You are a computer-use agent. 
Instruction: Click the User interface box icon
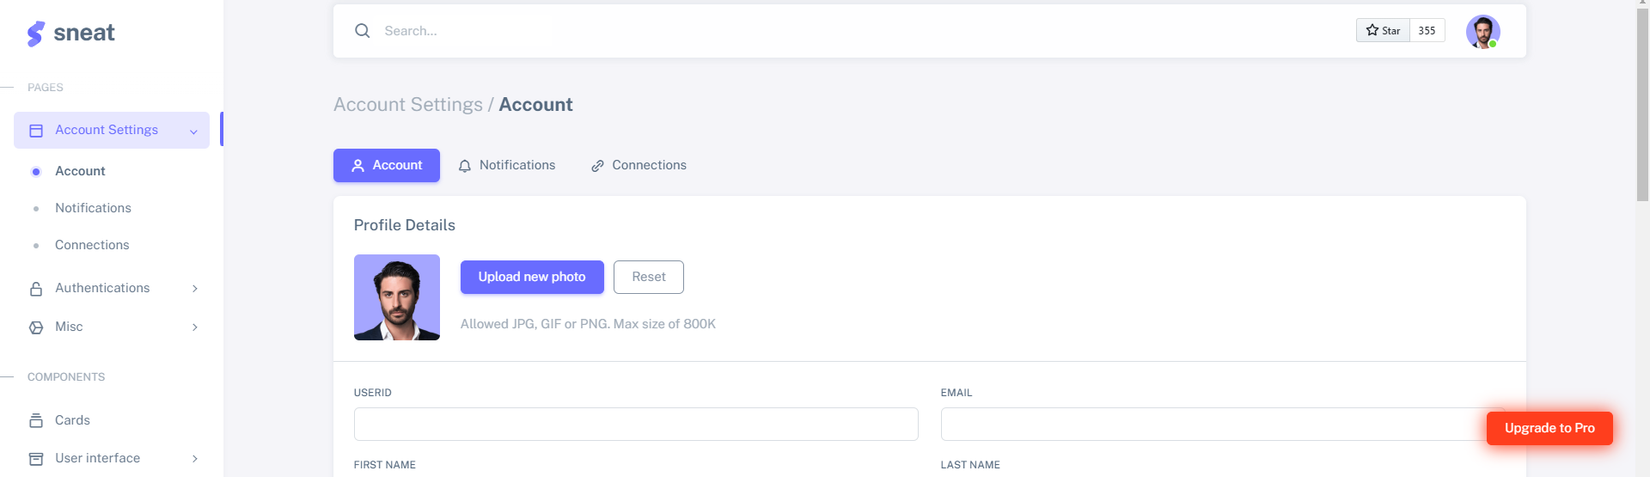click(x=36, y=459)
